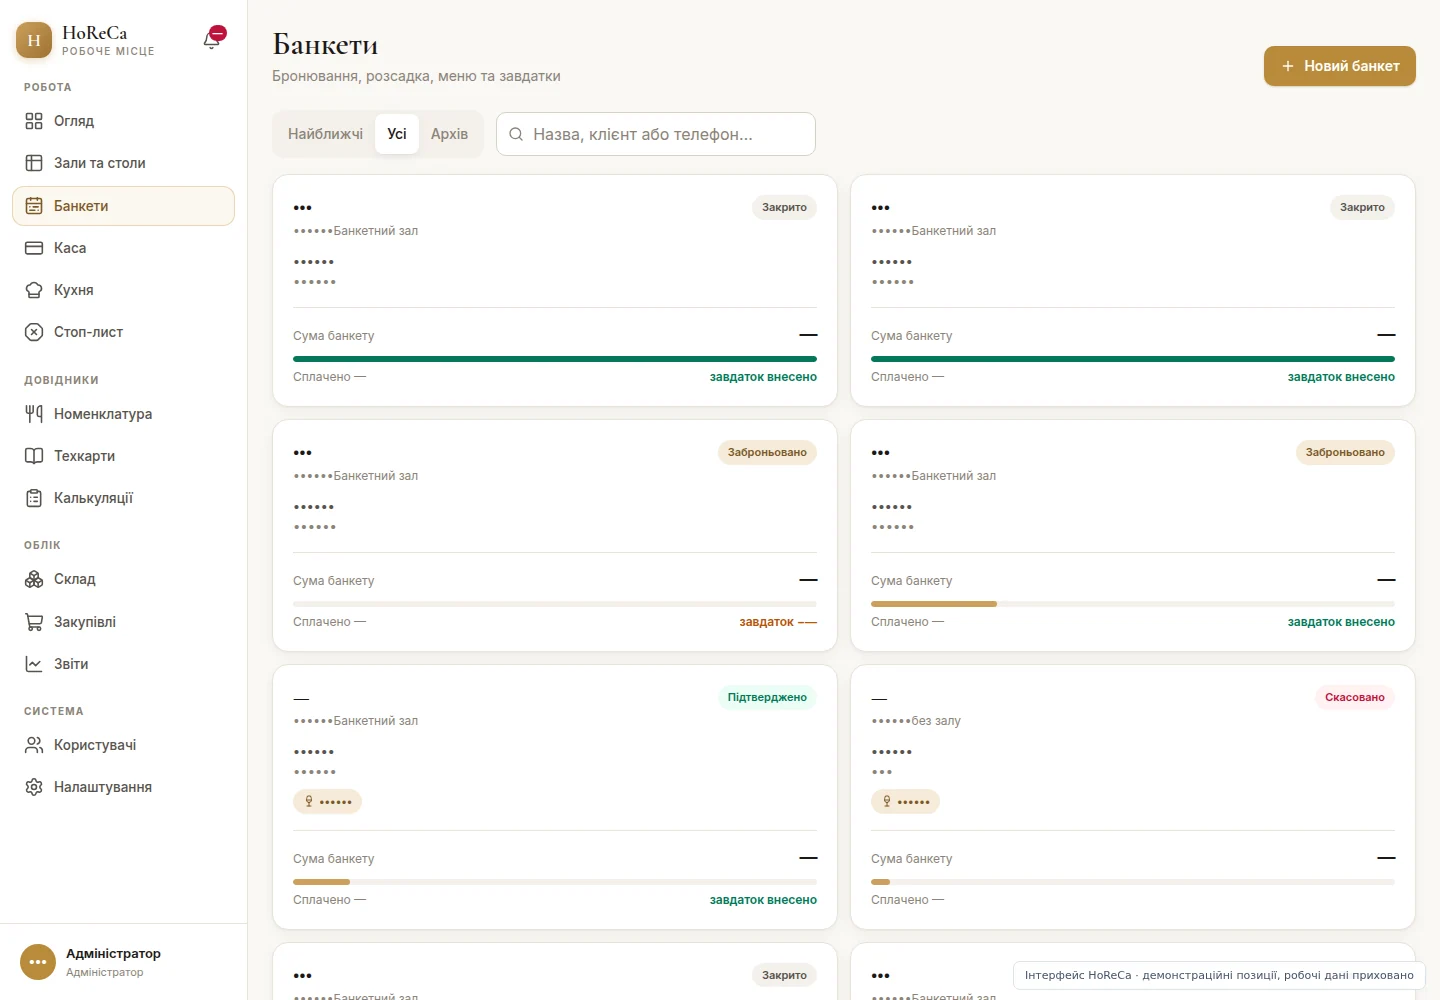Click the Адміністратор avatar circle
The width and height of the screenshot is (1440, 1000).
click(x=38, y=962)
